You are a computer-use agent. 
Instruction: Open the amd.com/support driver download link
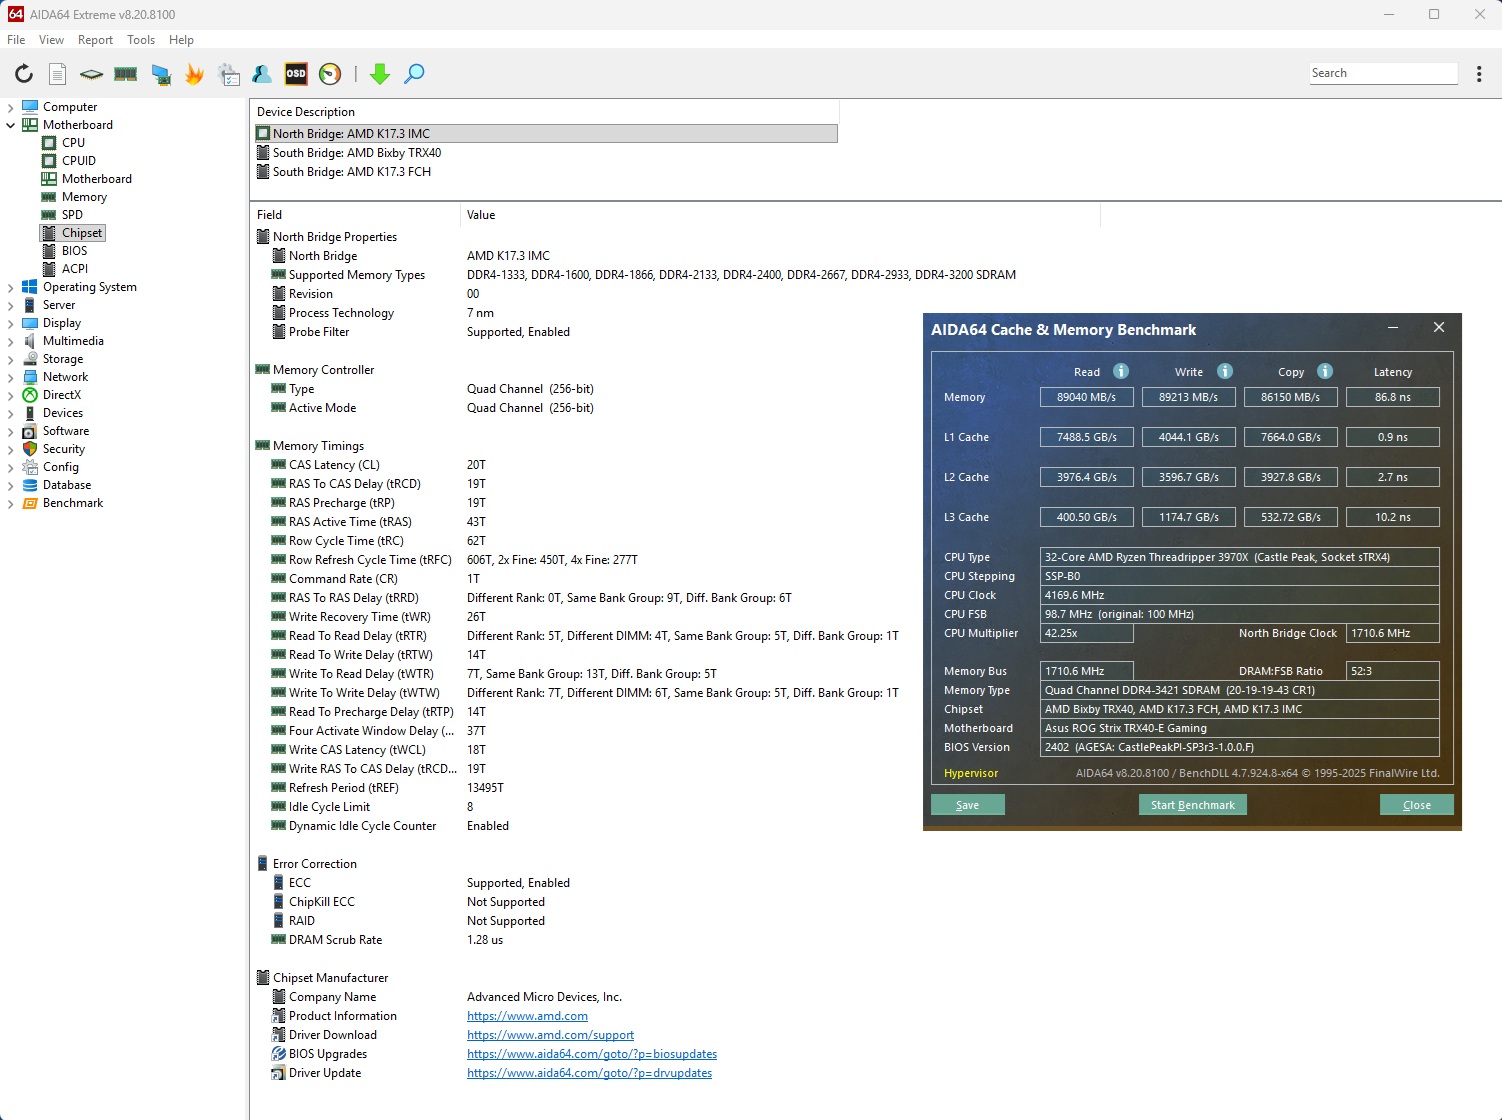click(550, 1035)
